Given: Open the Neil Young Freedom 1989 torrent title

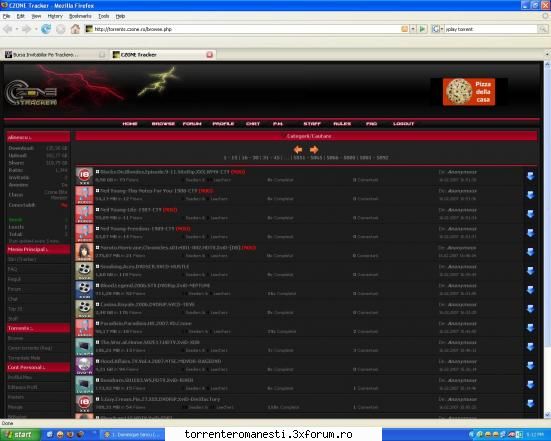Looking at the screenshot, I should (x=137, y=229).
